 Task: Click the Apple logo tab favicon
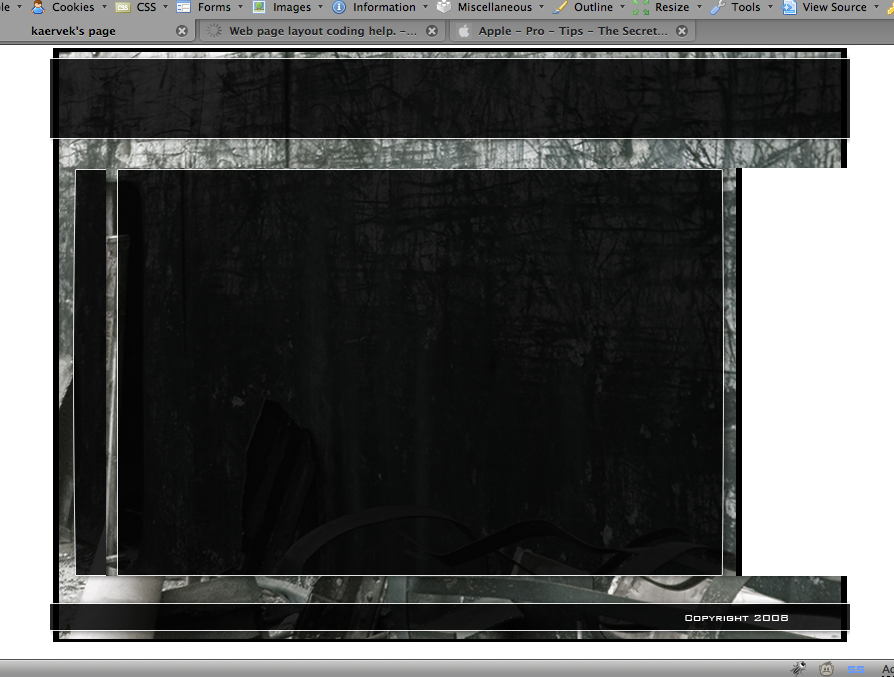click(464, 31)
